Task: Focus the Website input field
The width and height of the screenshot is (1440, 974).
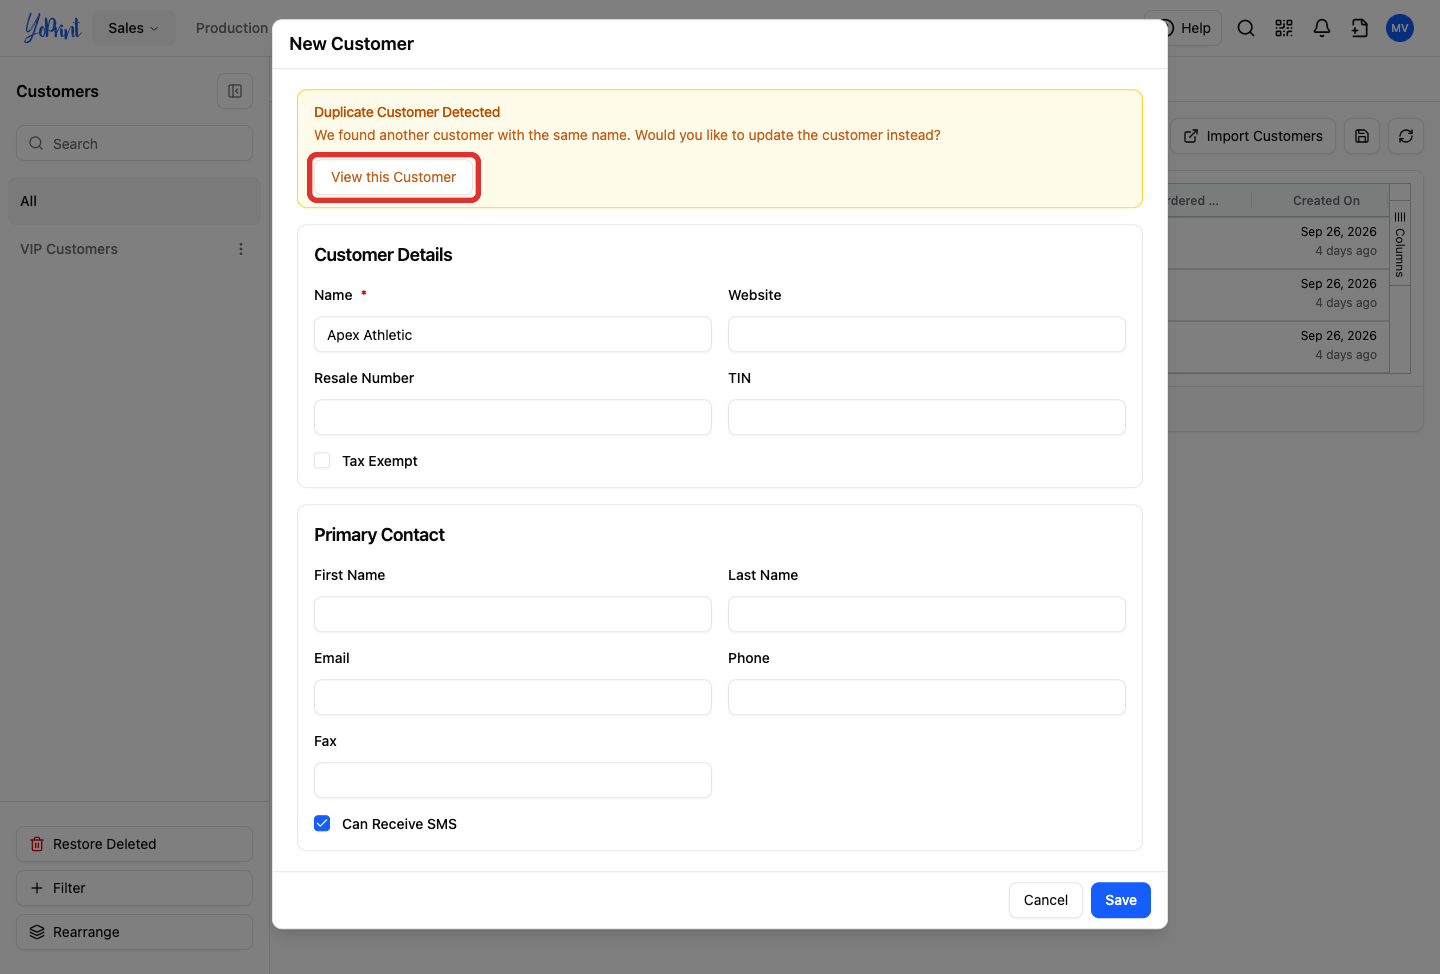Action: coord(927,335)
